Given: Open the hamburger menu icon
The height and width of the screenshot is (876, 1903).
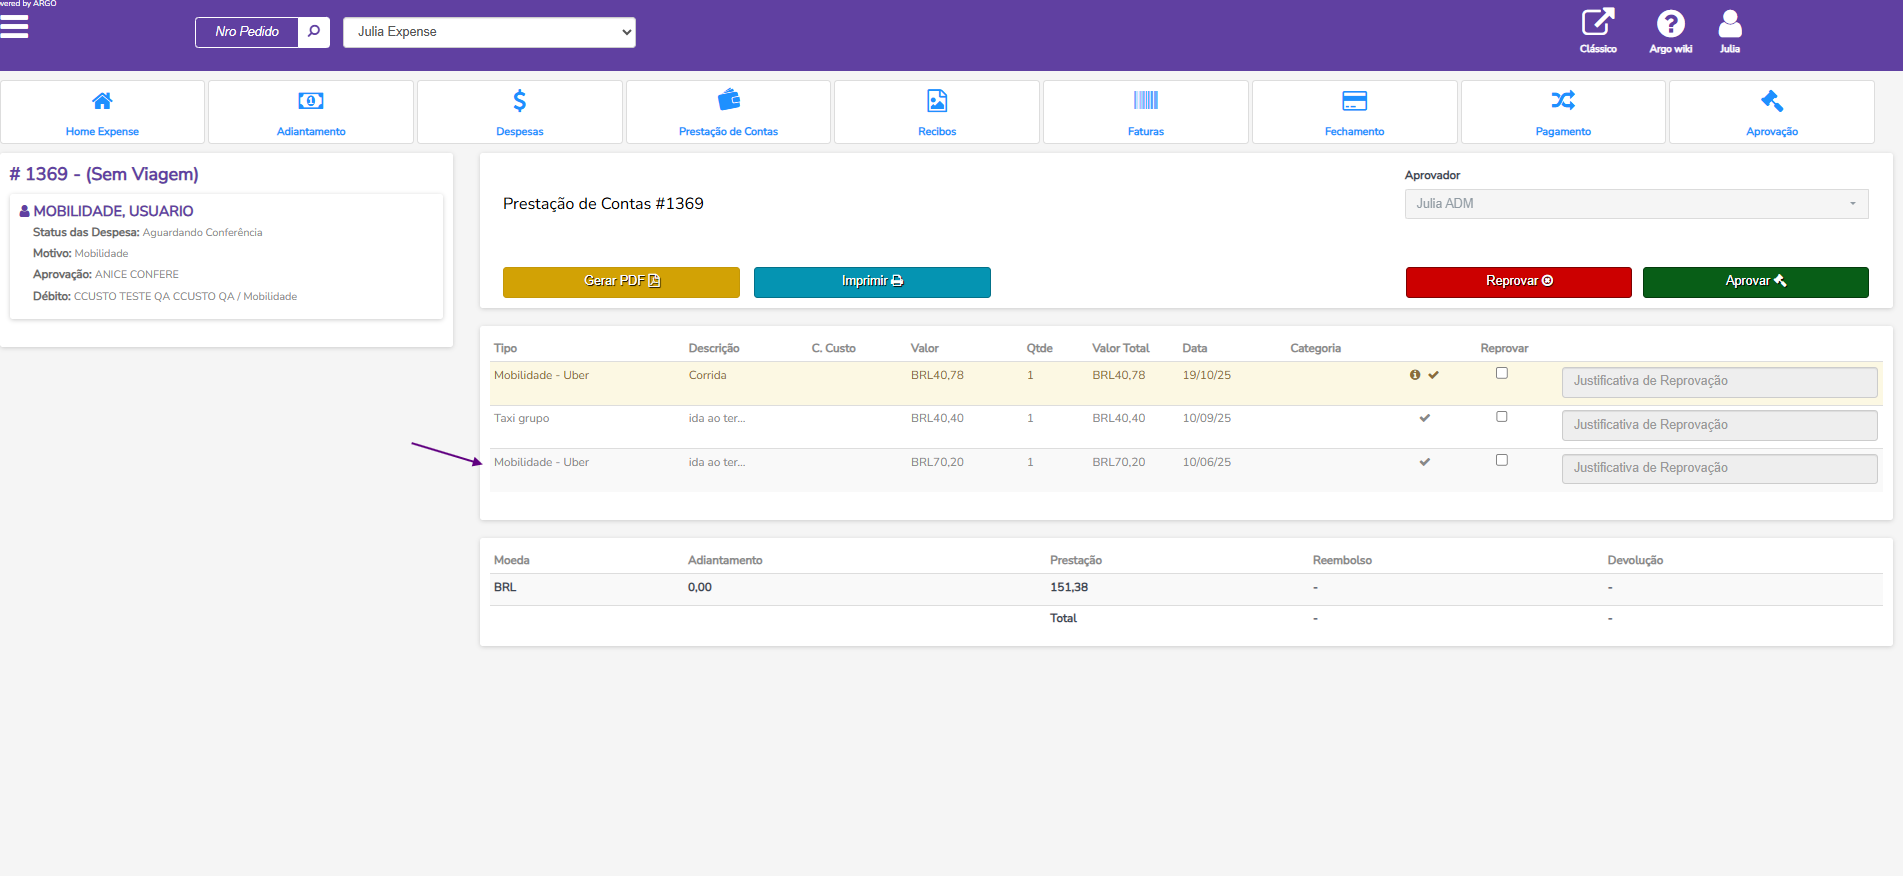Looking at the screenshot, I should click(14, 27).
